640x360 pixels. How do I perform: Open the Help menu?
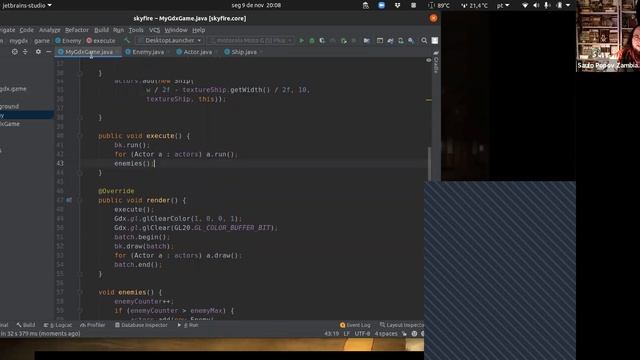pos(198,30)
